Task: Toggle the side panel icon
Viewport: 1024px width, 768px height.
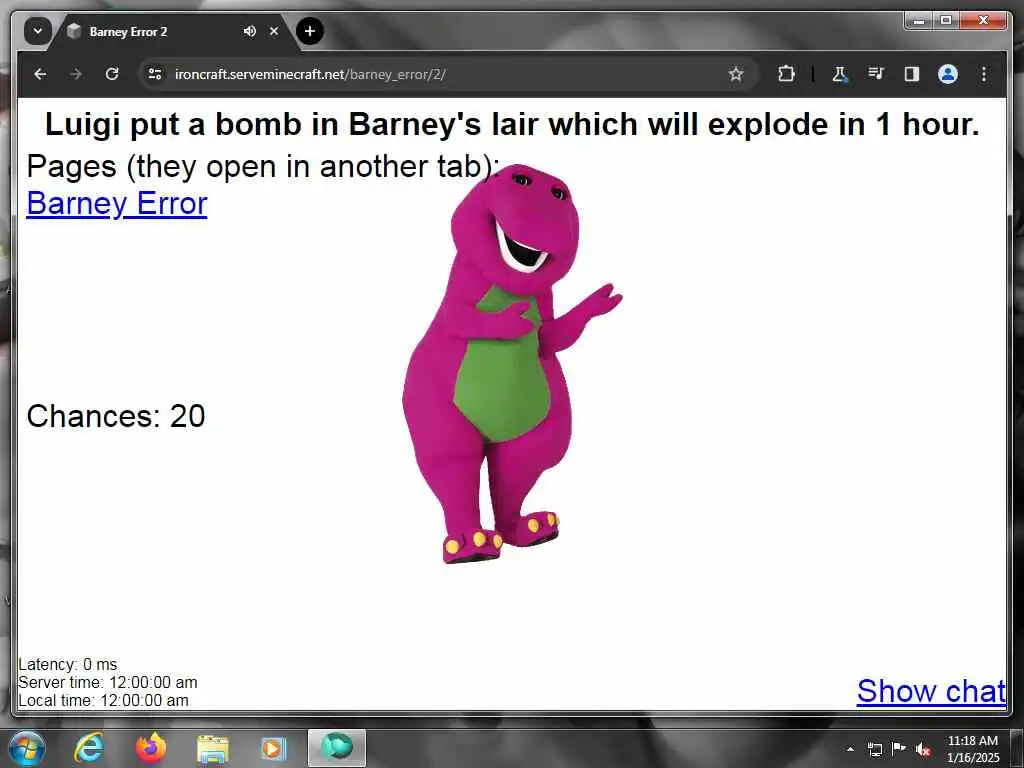Action: pos(912,74)
